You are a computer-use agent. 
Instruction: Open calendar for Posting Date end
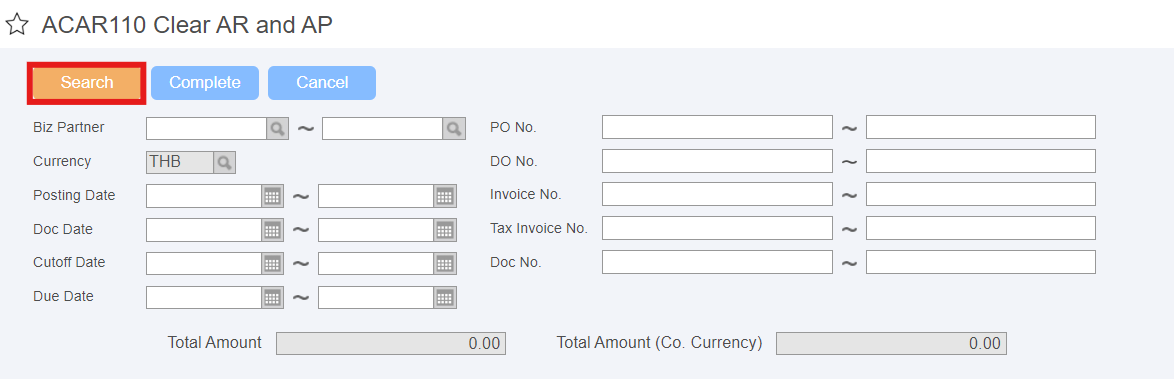click(x=445, y=196)
